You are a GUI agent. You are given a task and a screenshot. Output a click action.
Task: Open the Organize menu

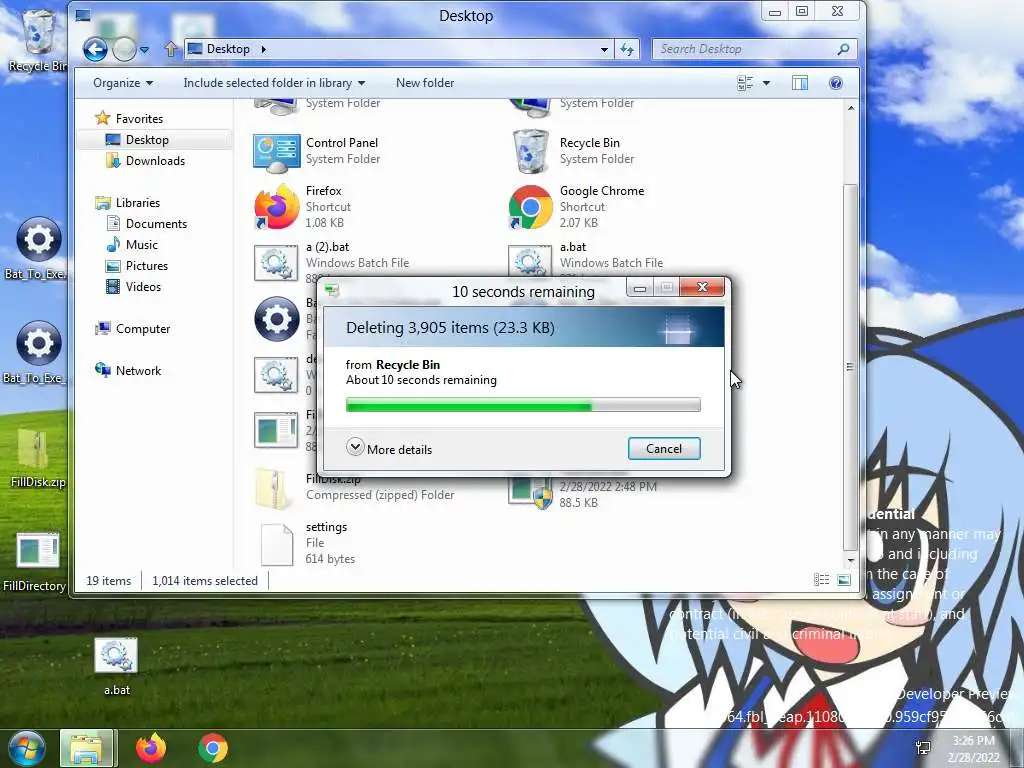tap(123, 83)
